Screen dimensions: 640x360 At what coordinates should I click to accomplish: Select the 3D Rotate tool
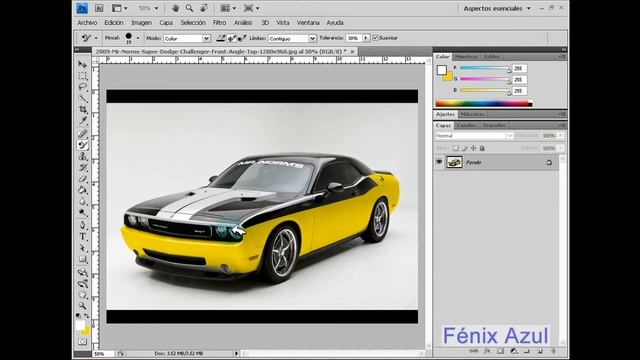(x=82, y=272)
